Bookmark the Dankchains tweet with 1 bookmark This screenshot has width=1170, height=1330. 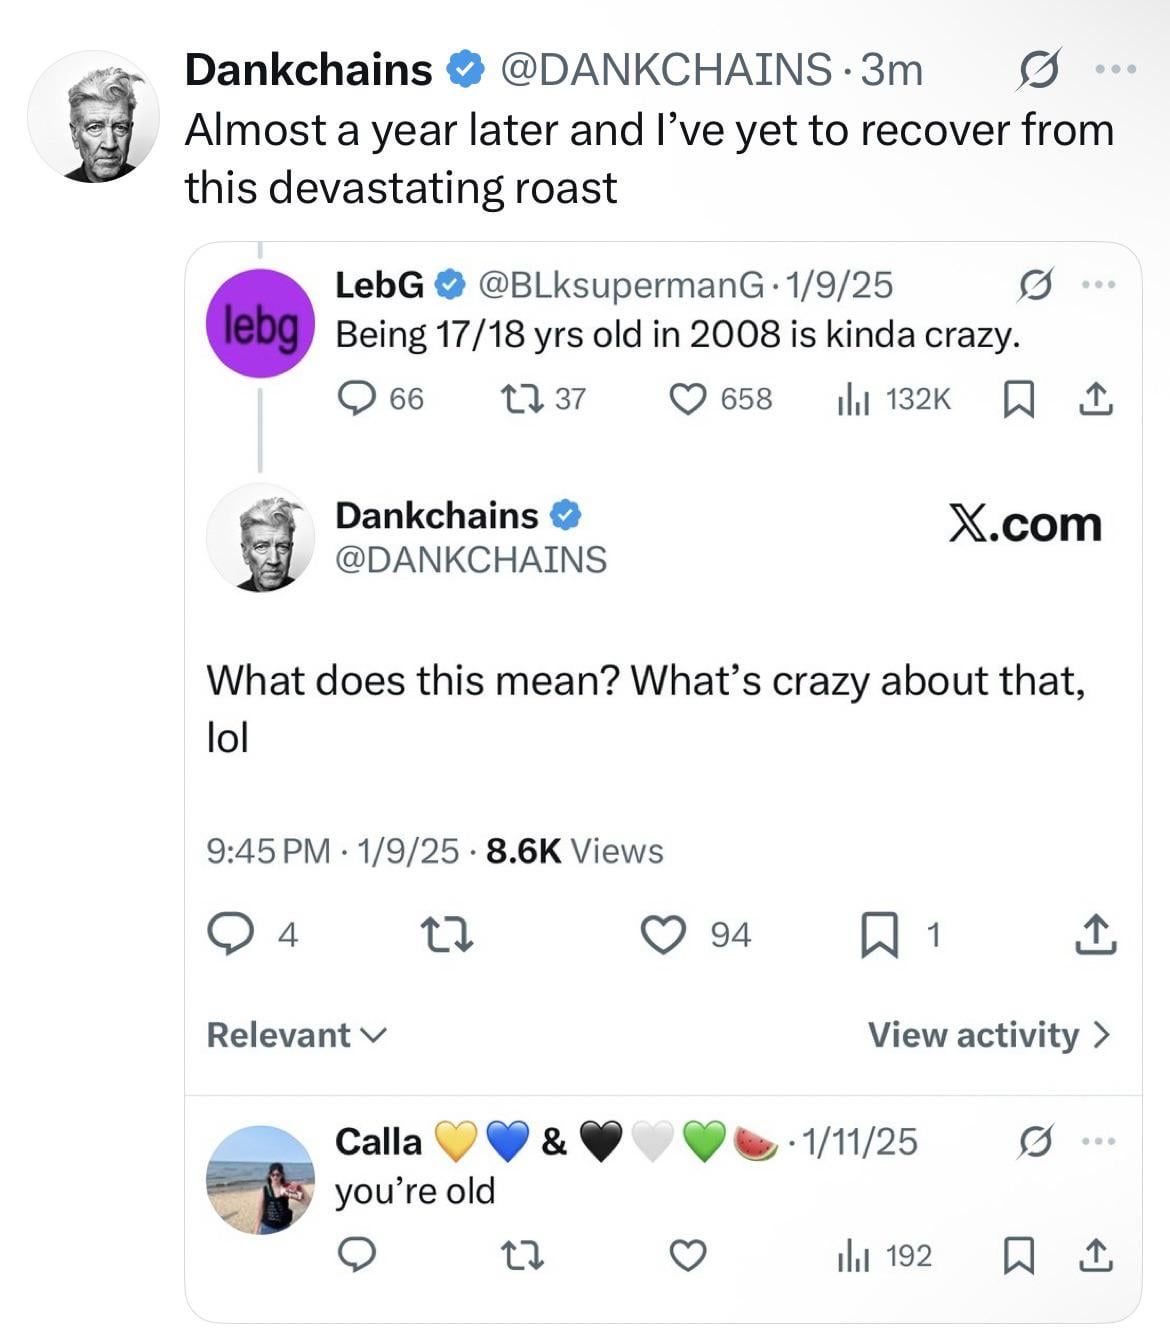pos(875,936)
